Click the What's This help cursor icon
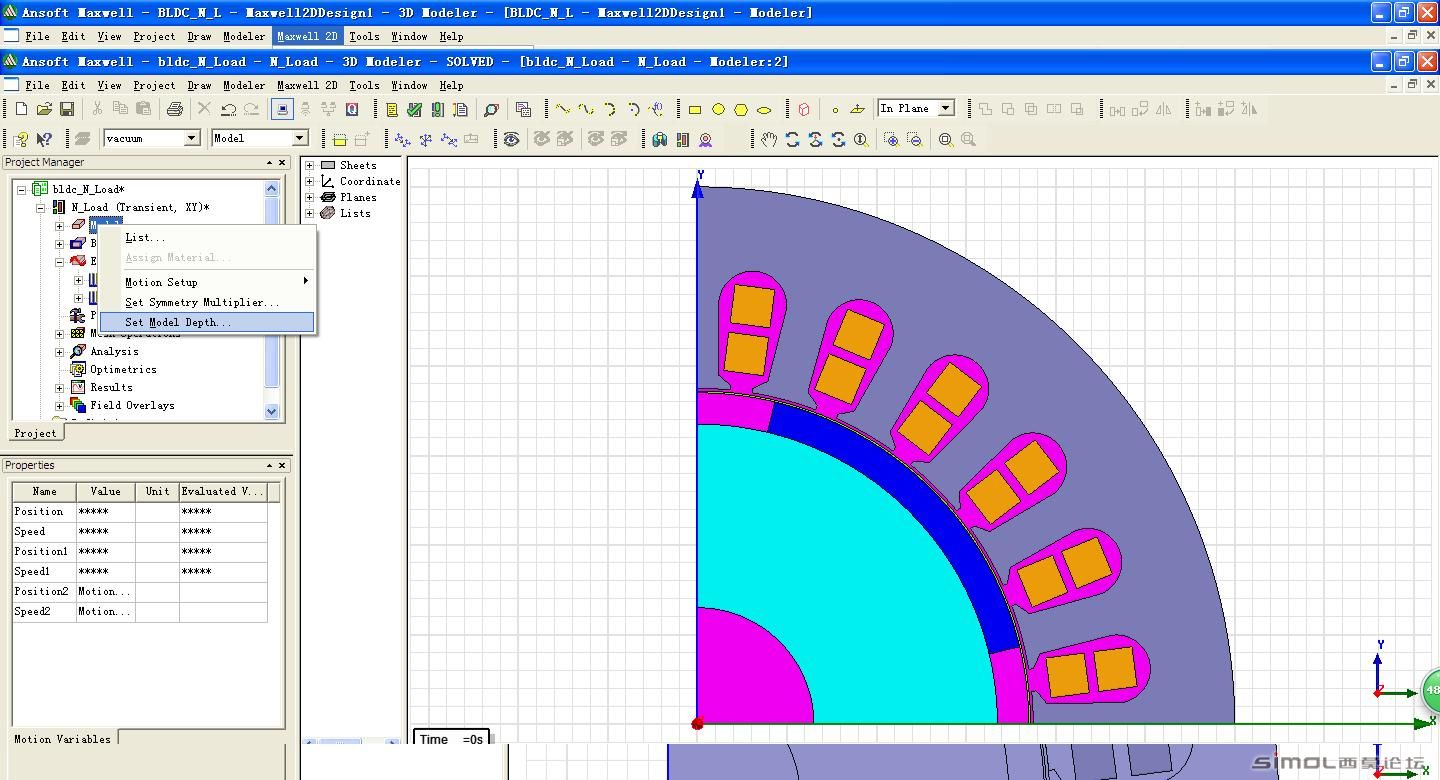The height and width of the screenshot is (780, 1440). click(x=44, y=139)
